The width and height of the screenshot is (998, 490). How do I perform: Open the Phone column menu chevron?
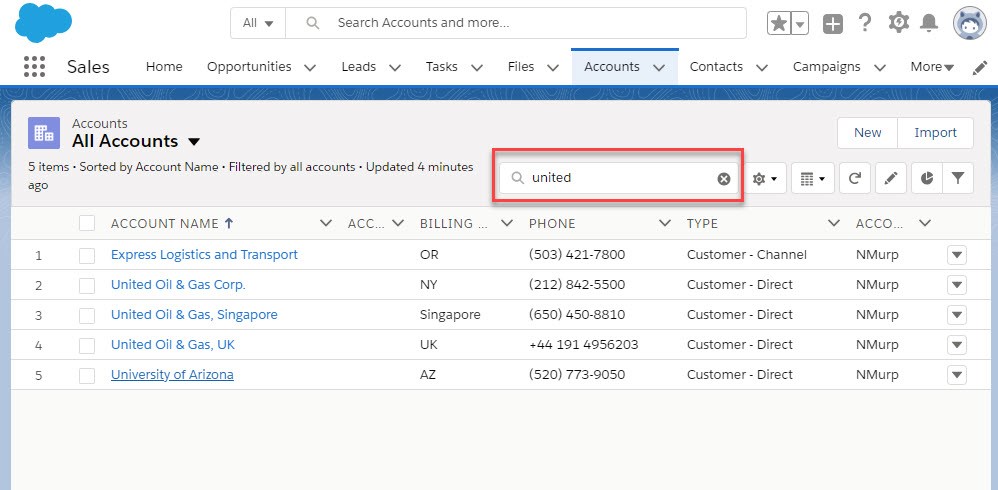pos(665,223)
